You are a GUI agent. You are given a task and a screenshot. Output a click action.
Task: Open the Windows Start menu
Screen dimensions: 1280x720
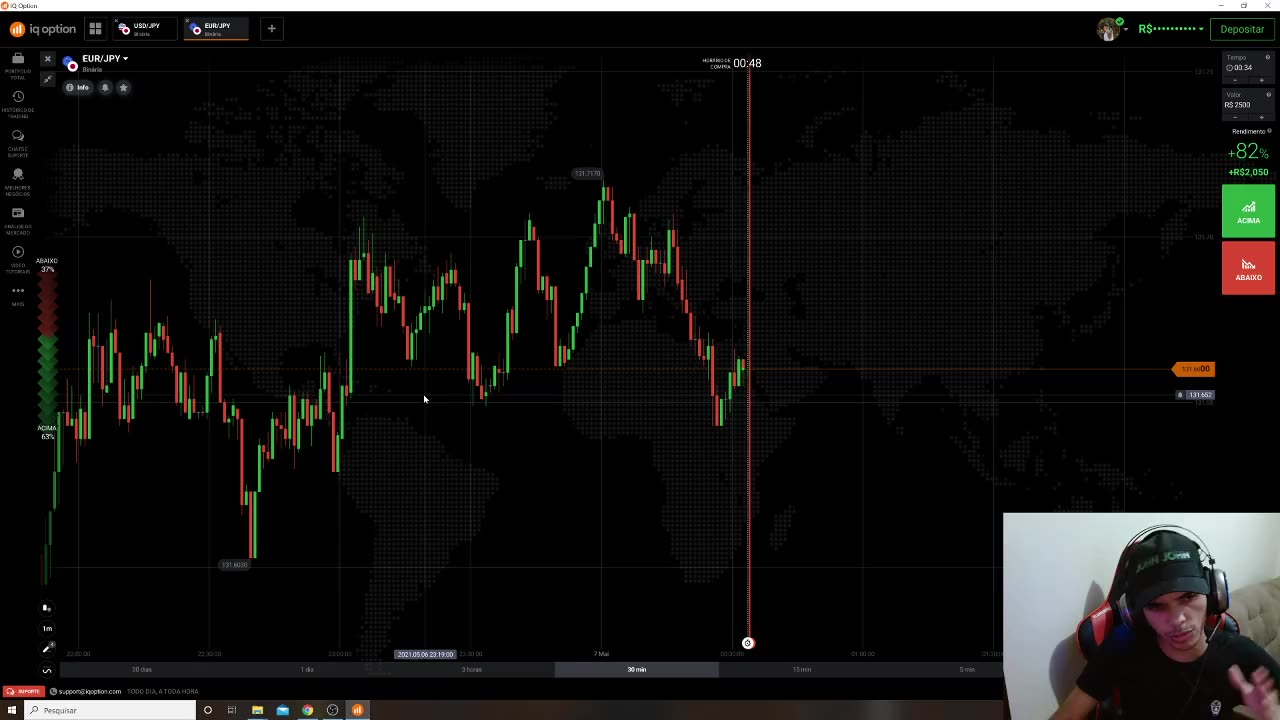click(x=11, y=710)
